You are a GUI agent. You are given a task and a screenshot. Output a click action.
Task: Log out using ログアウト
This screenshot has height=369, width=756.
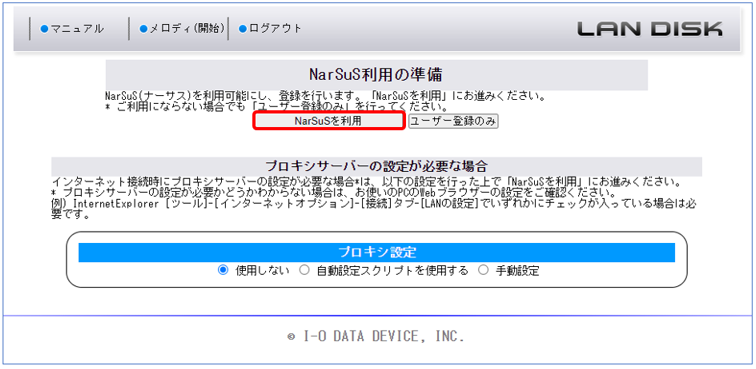(x=275, y=28)
